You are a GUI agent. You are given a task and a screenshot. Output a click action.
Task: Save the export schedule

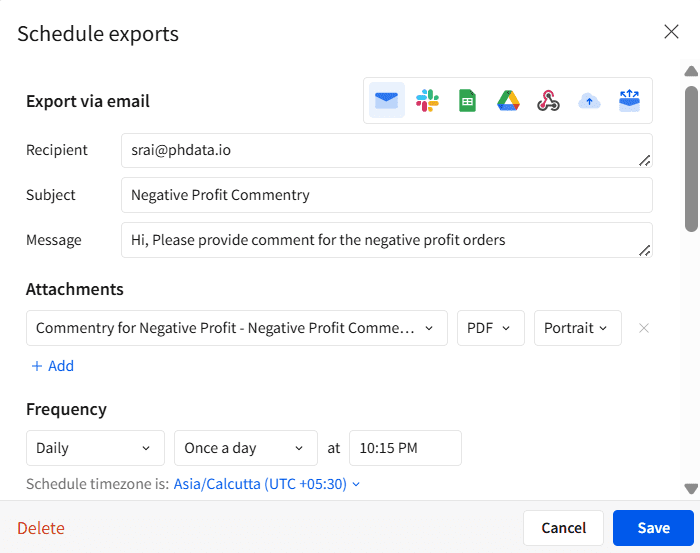653,528
